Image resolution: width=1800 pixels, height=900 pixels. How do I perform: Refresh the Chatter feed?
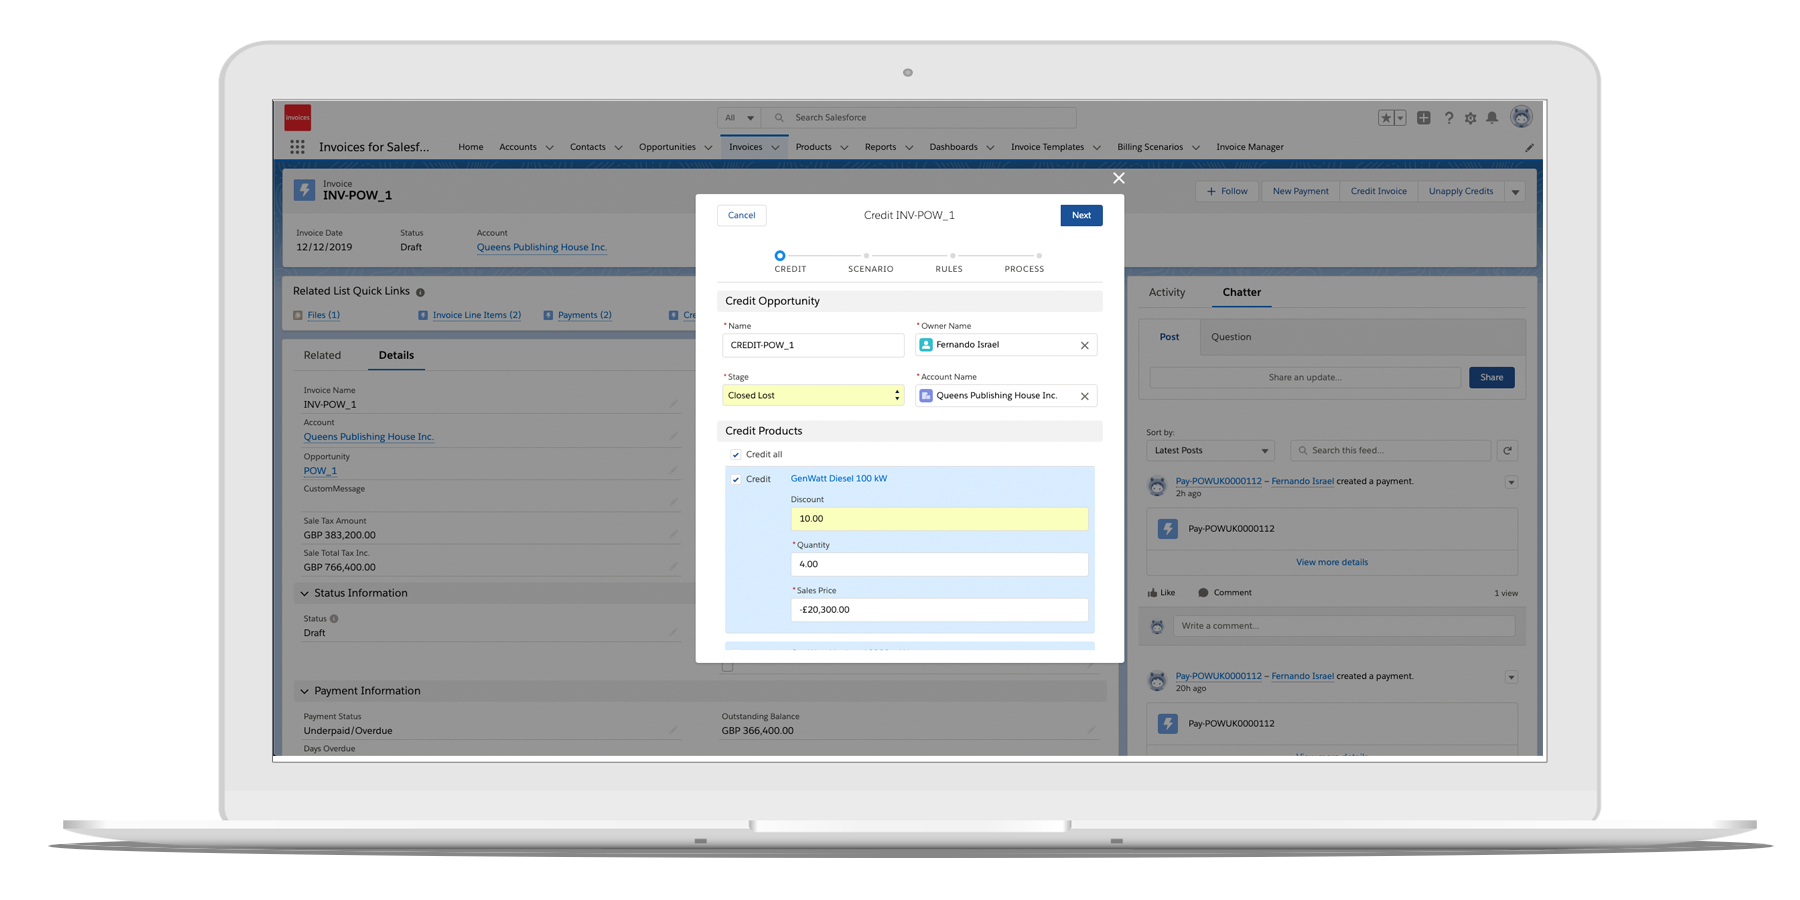1507,451
